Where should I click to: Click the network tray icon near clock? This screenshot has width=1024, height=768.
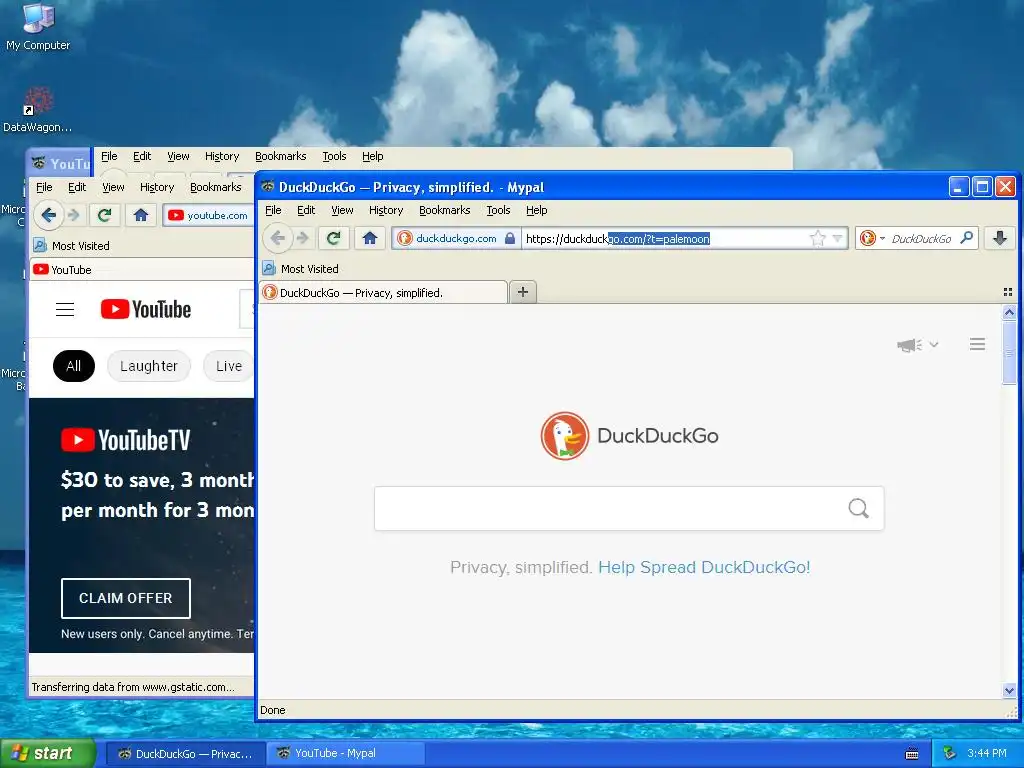coord(950,754)
